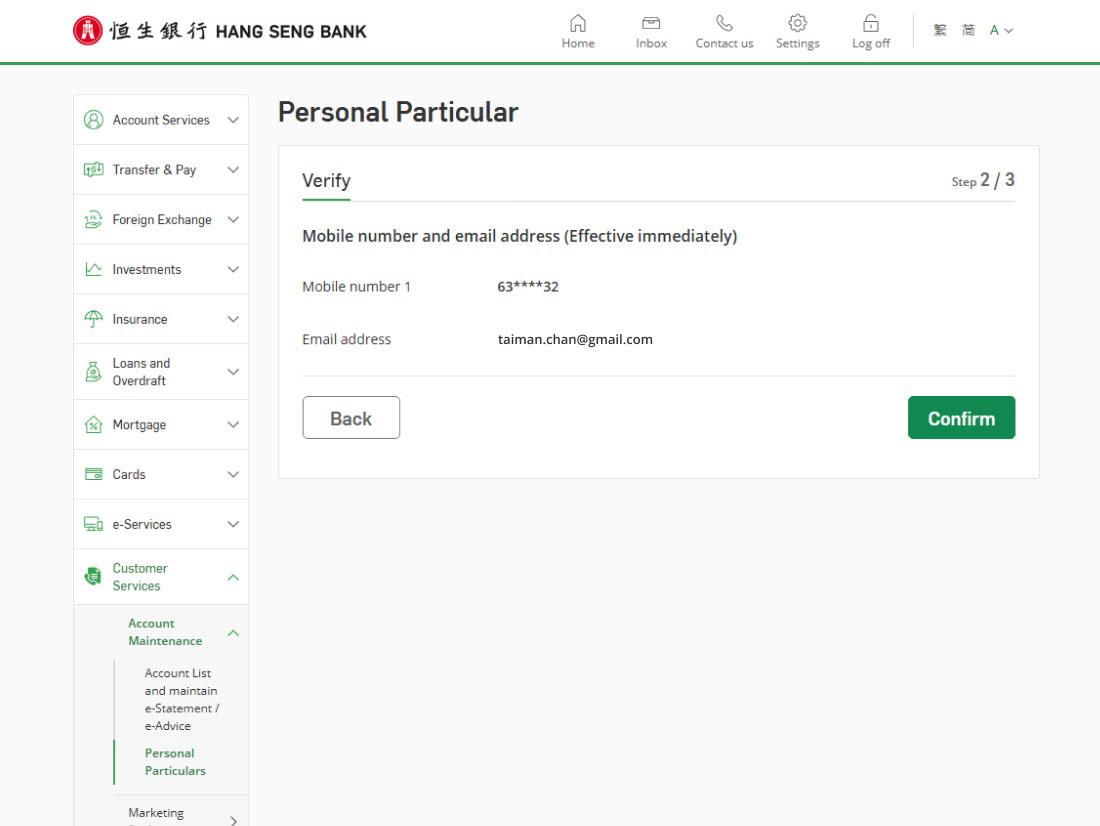
Task: Expand the Account Services menu chevron
Action: (x=233, y=120)
